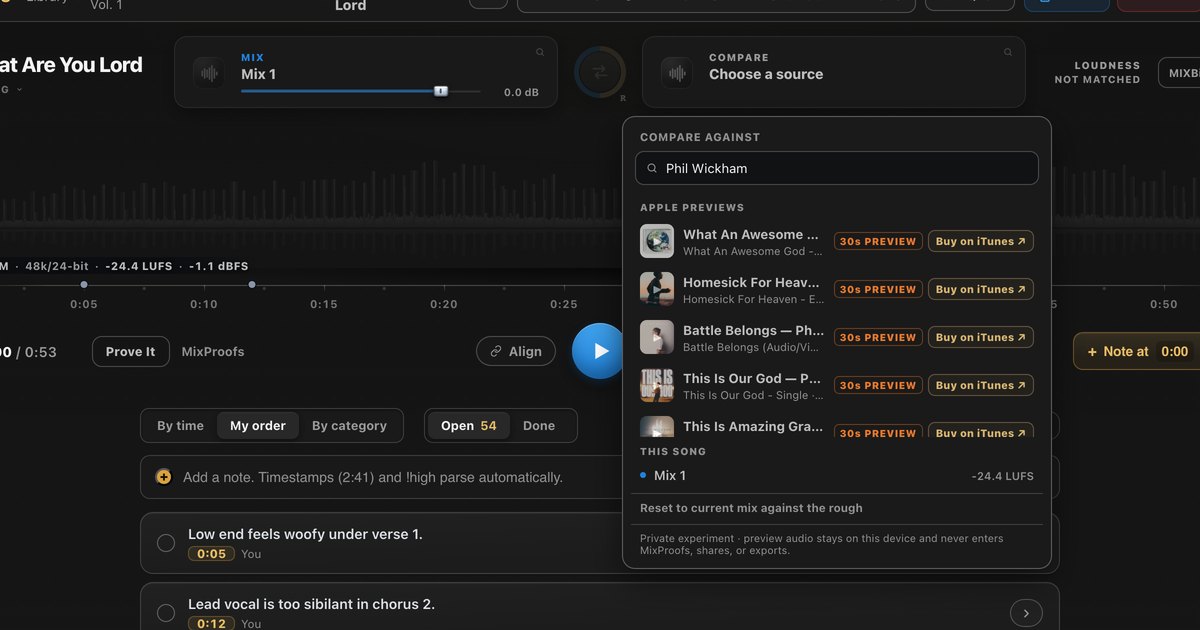The width and height of the screenshot is (1200, 630).
Task: Click the note marker dot at 0:12 on the timeline
Action: pyautogui.click(x=252, y=285)
